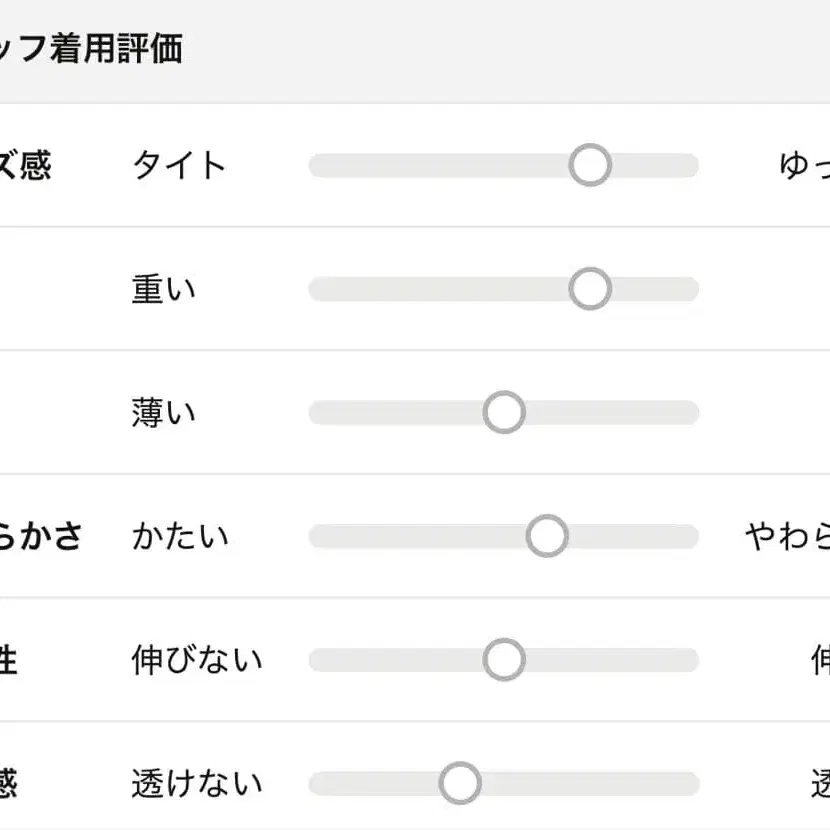Click the transparency slider handle beside 透けない

[460, 783]
